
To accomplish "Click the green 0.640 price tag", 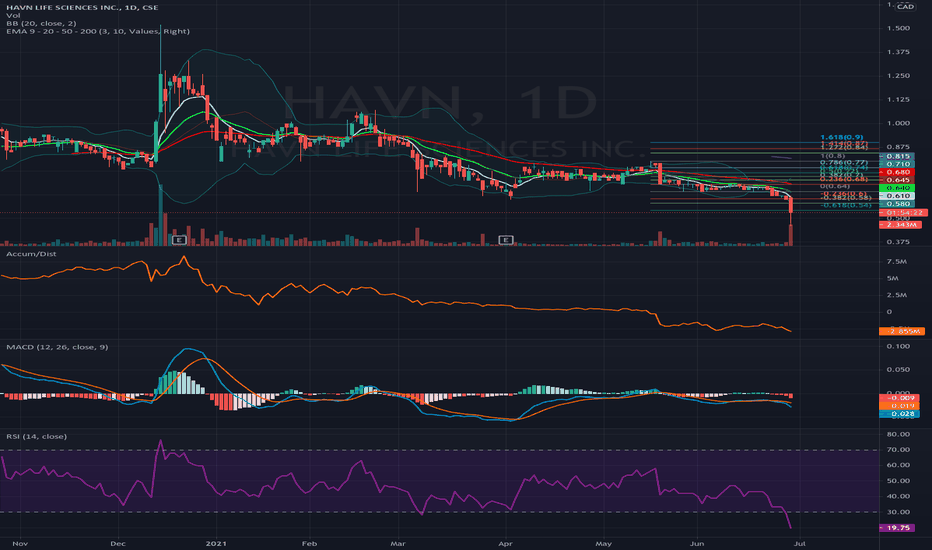I will [x=897, y=187].
